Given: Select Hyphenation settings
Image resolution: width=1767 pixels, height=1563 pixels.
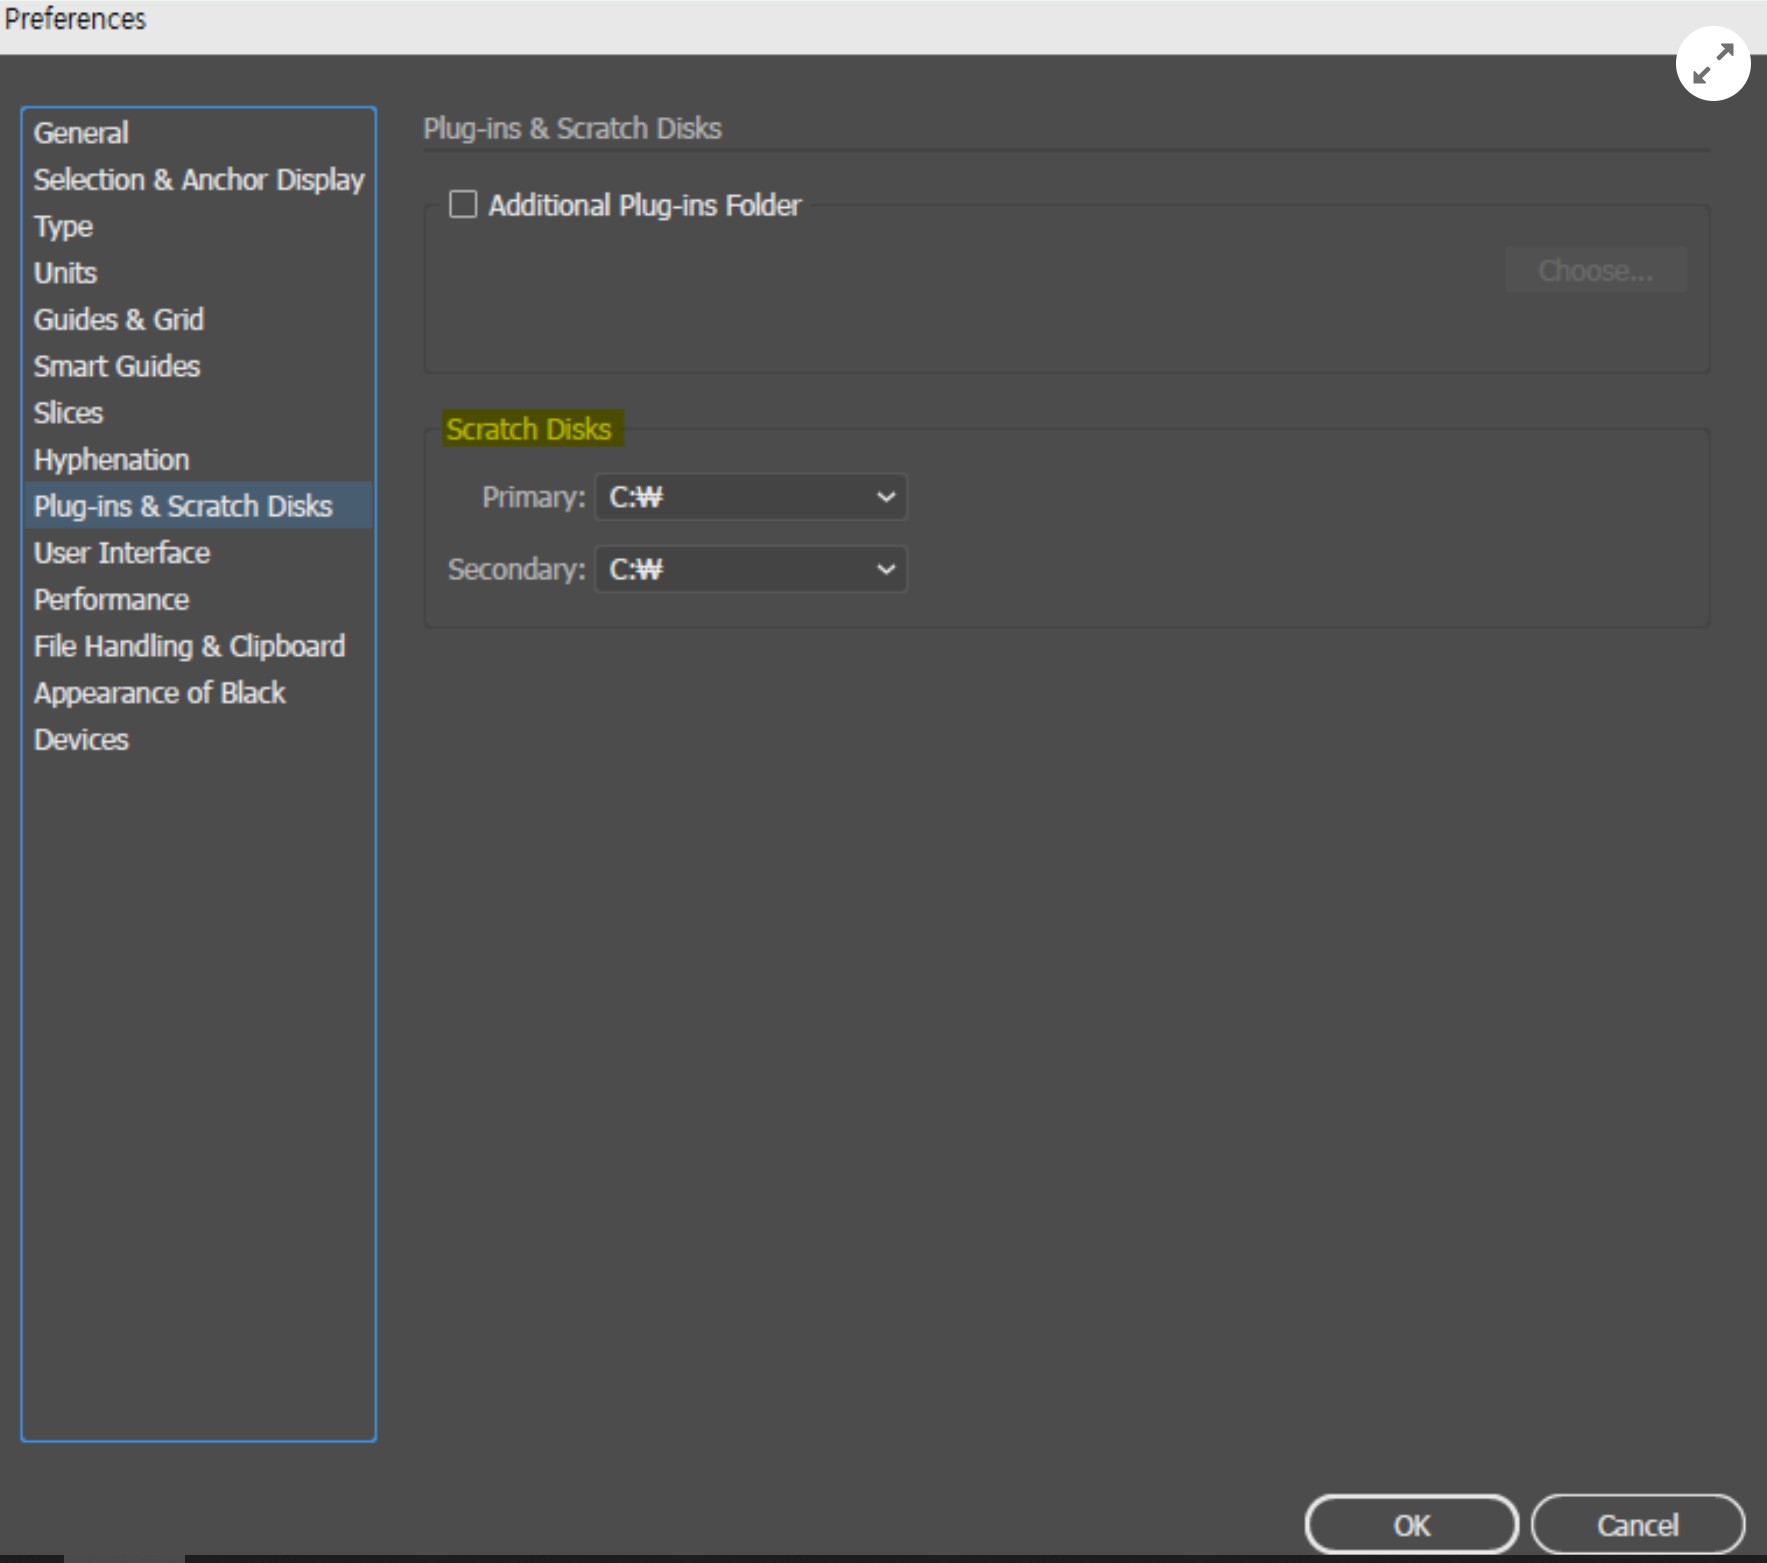Looking at the screenshot, I should click(x=111, y=459).
